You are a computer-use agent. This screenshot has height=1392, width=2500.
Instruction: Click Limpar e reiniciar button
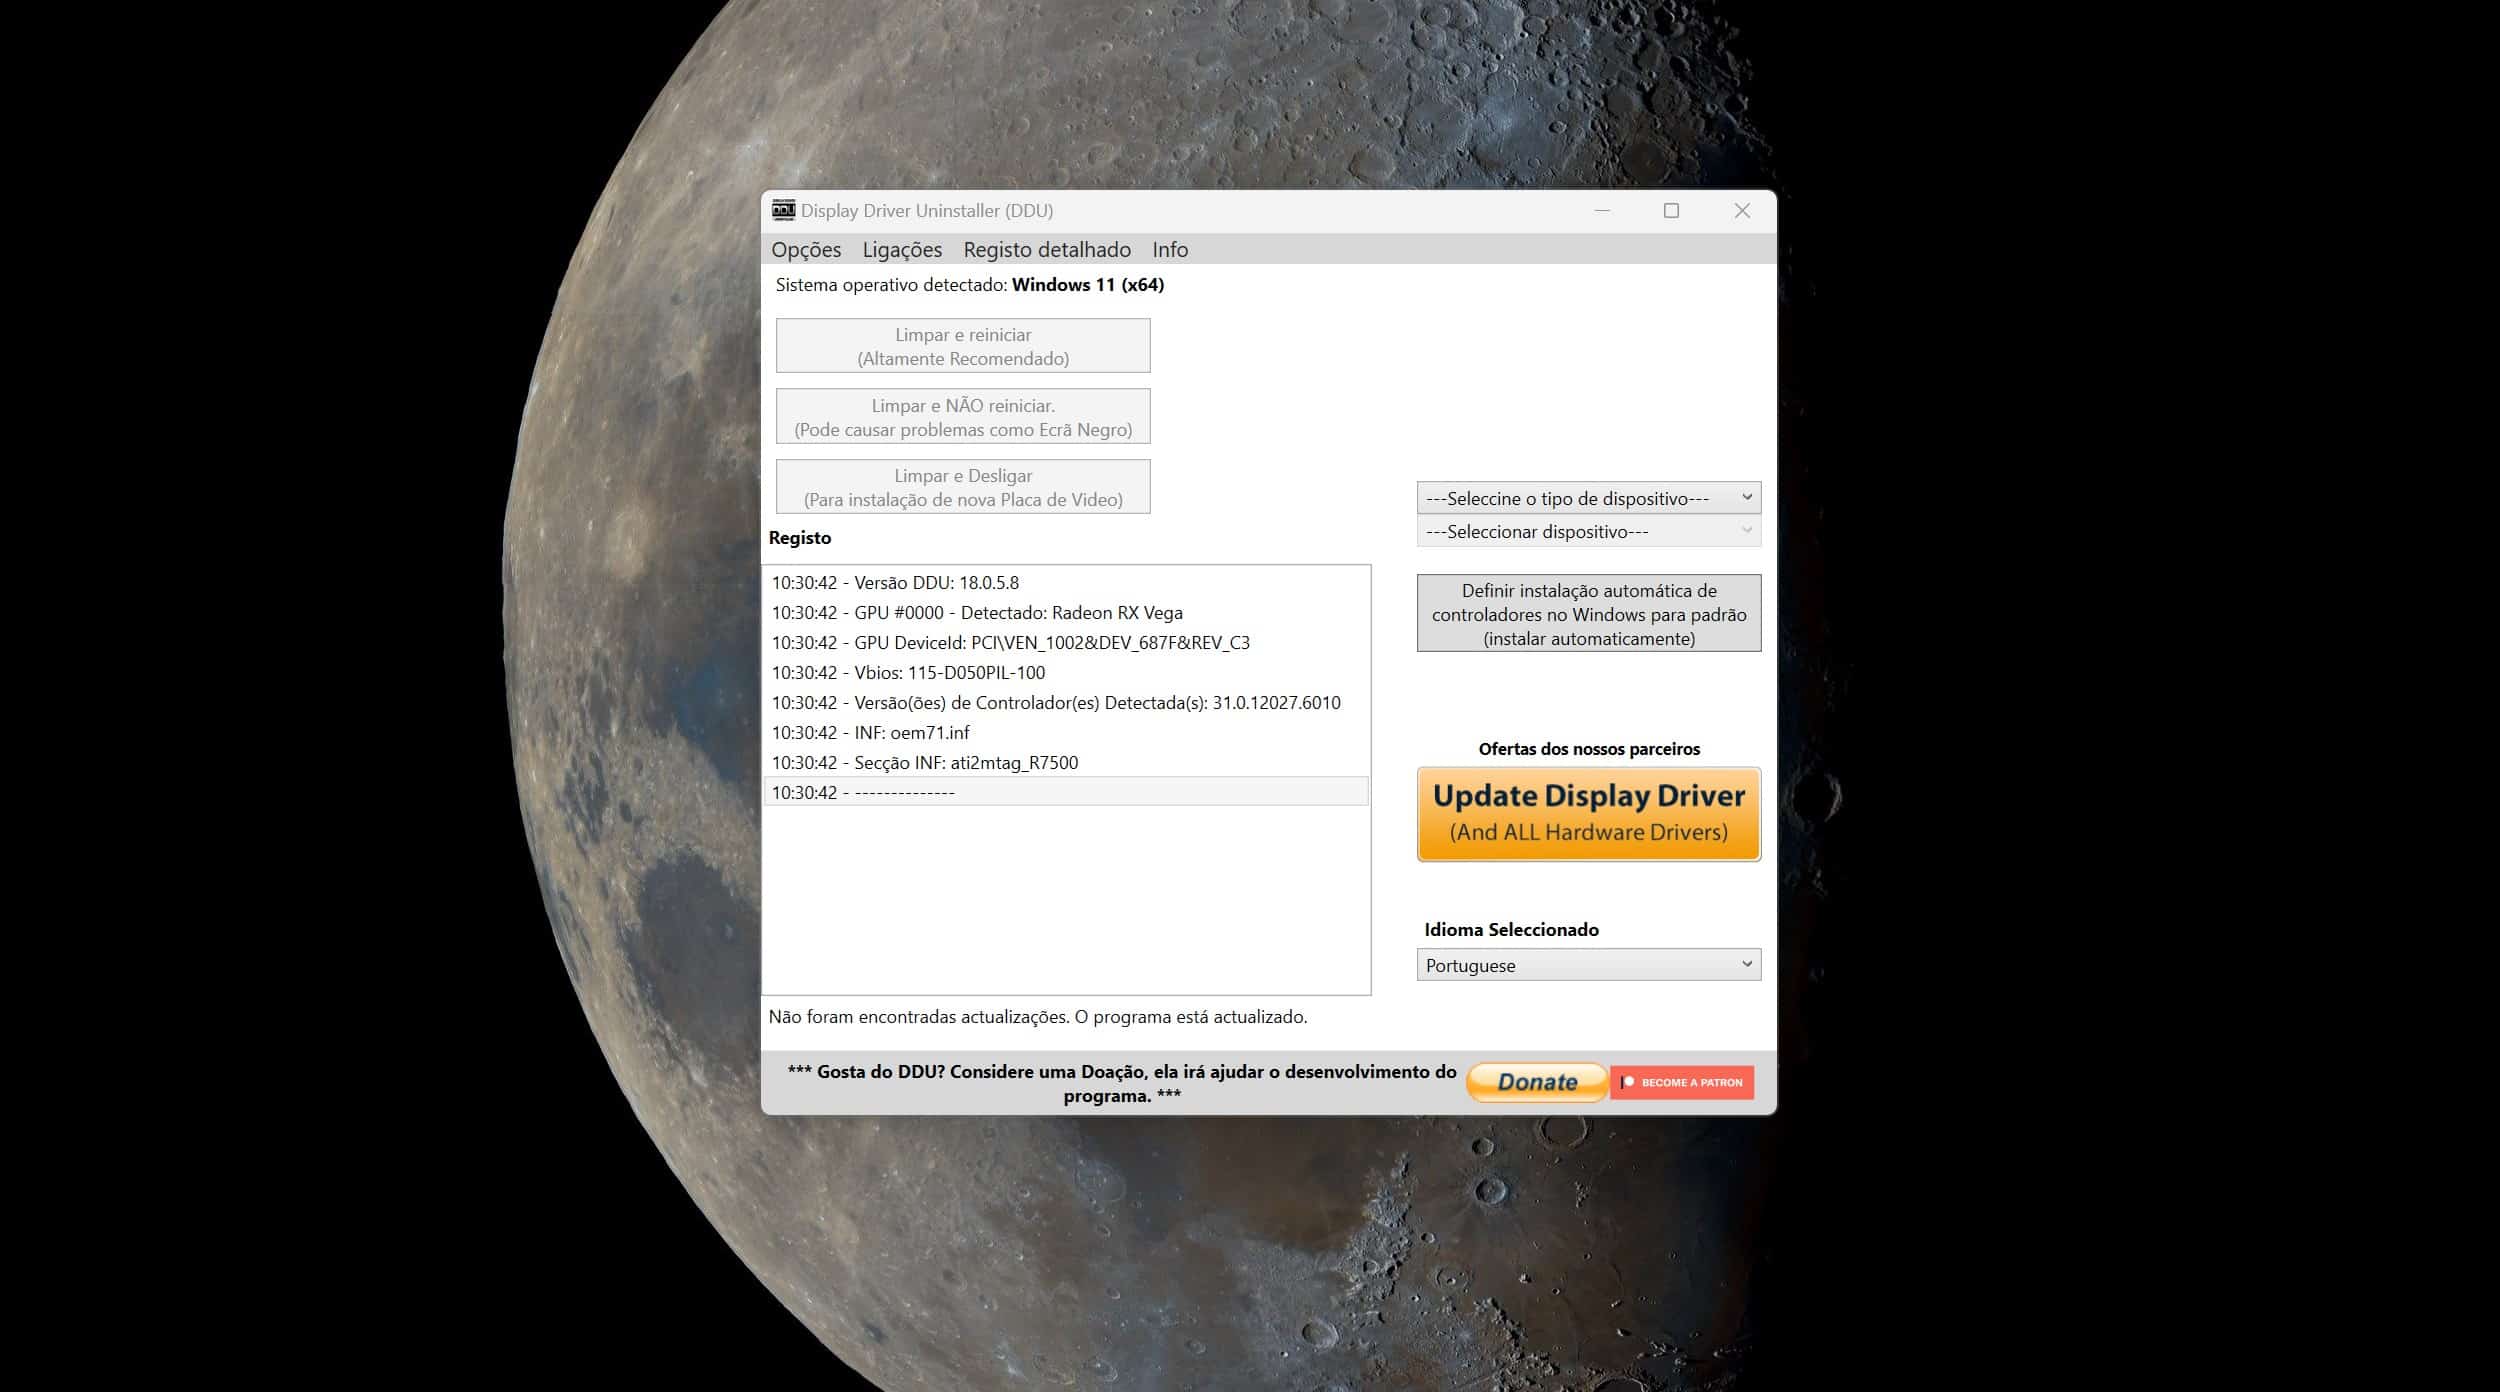963,346
